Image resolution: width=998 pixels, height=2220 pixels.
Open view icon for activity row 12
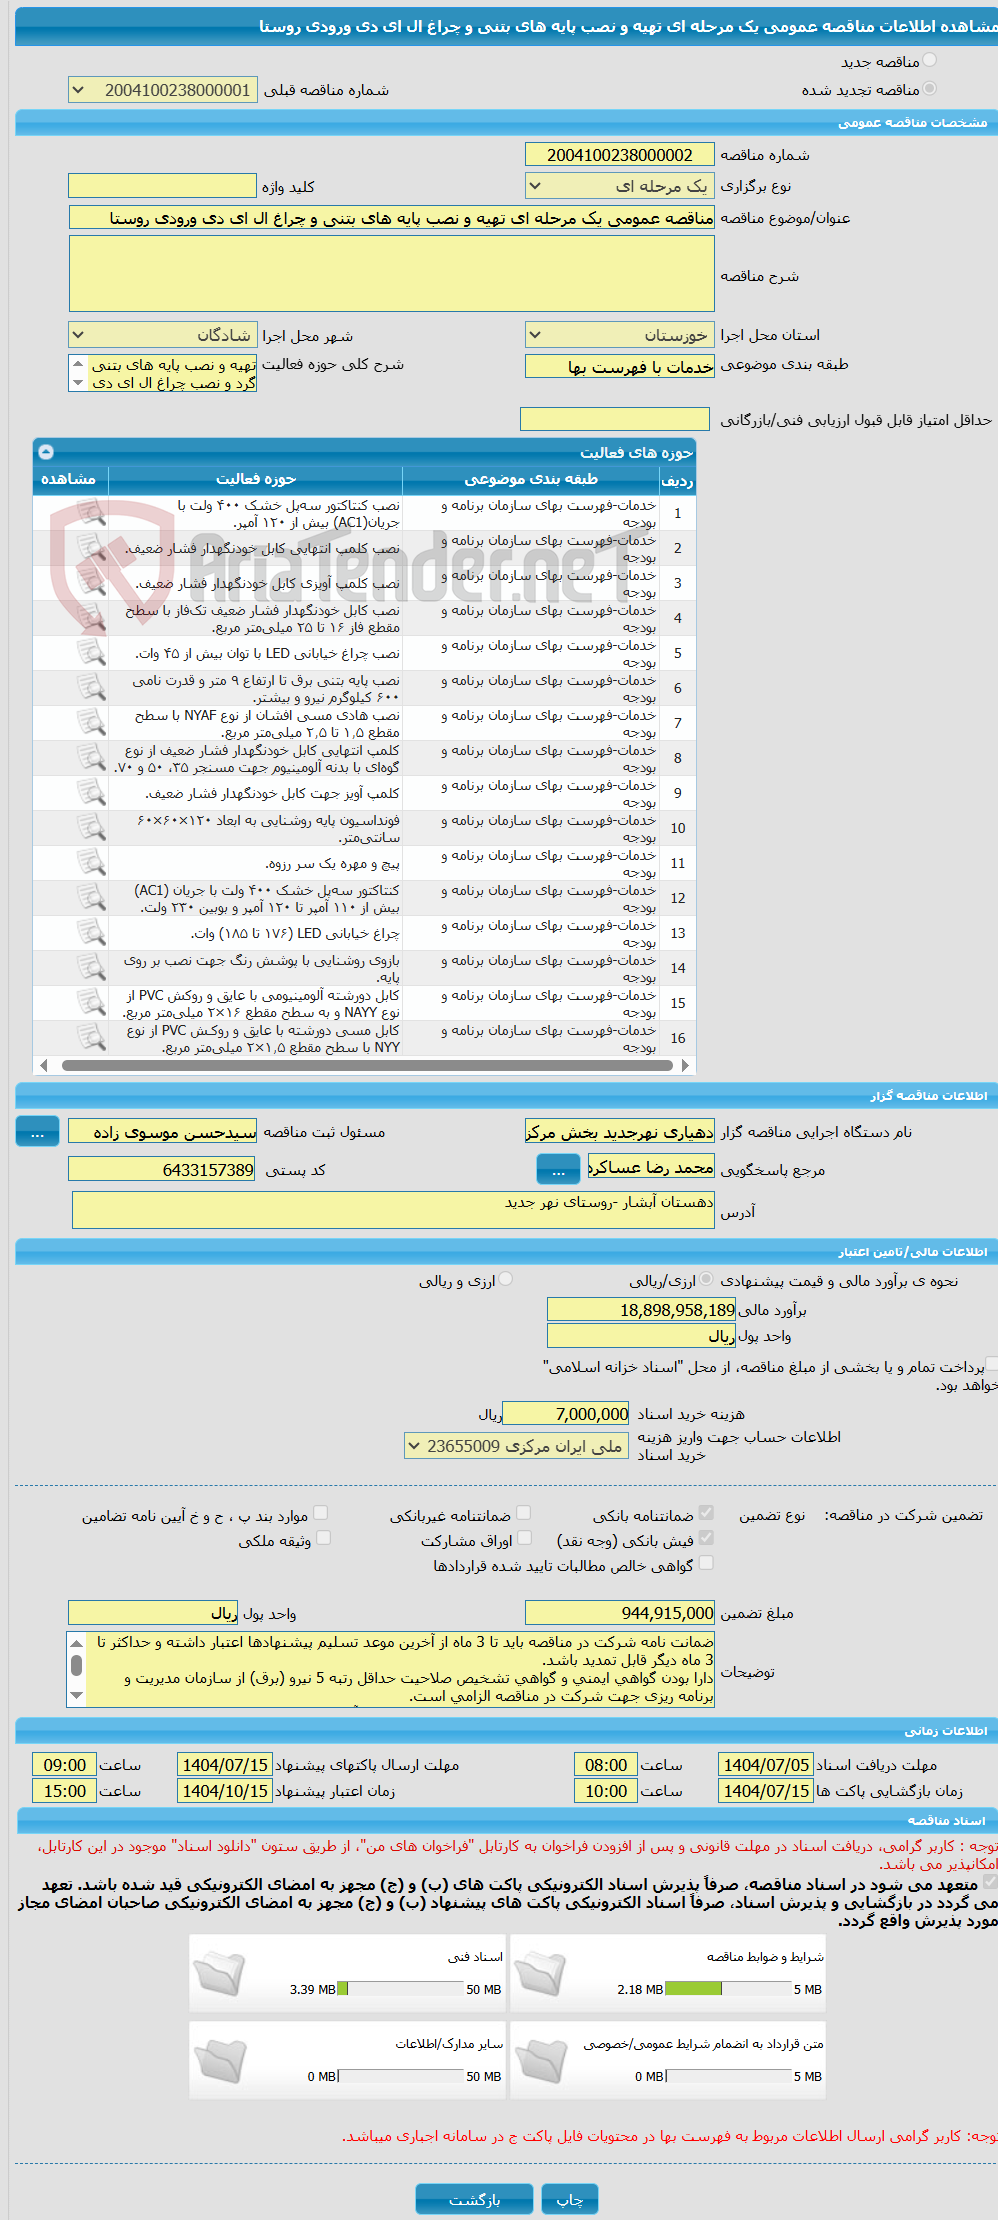[91, 898]
